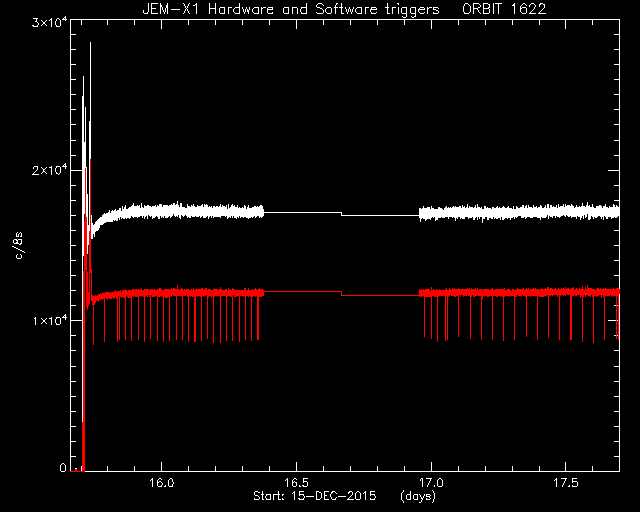The width and height of the screenshot is (640, 512).
Task: Click the step drop in the red line
Action: click(x=341, y=293)
